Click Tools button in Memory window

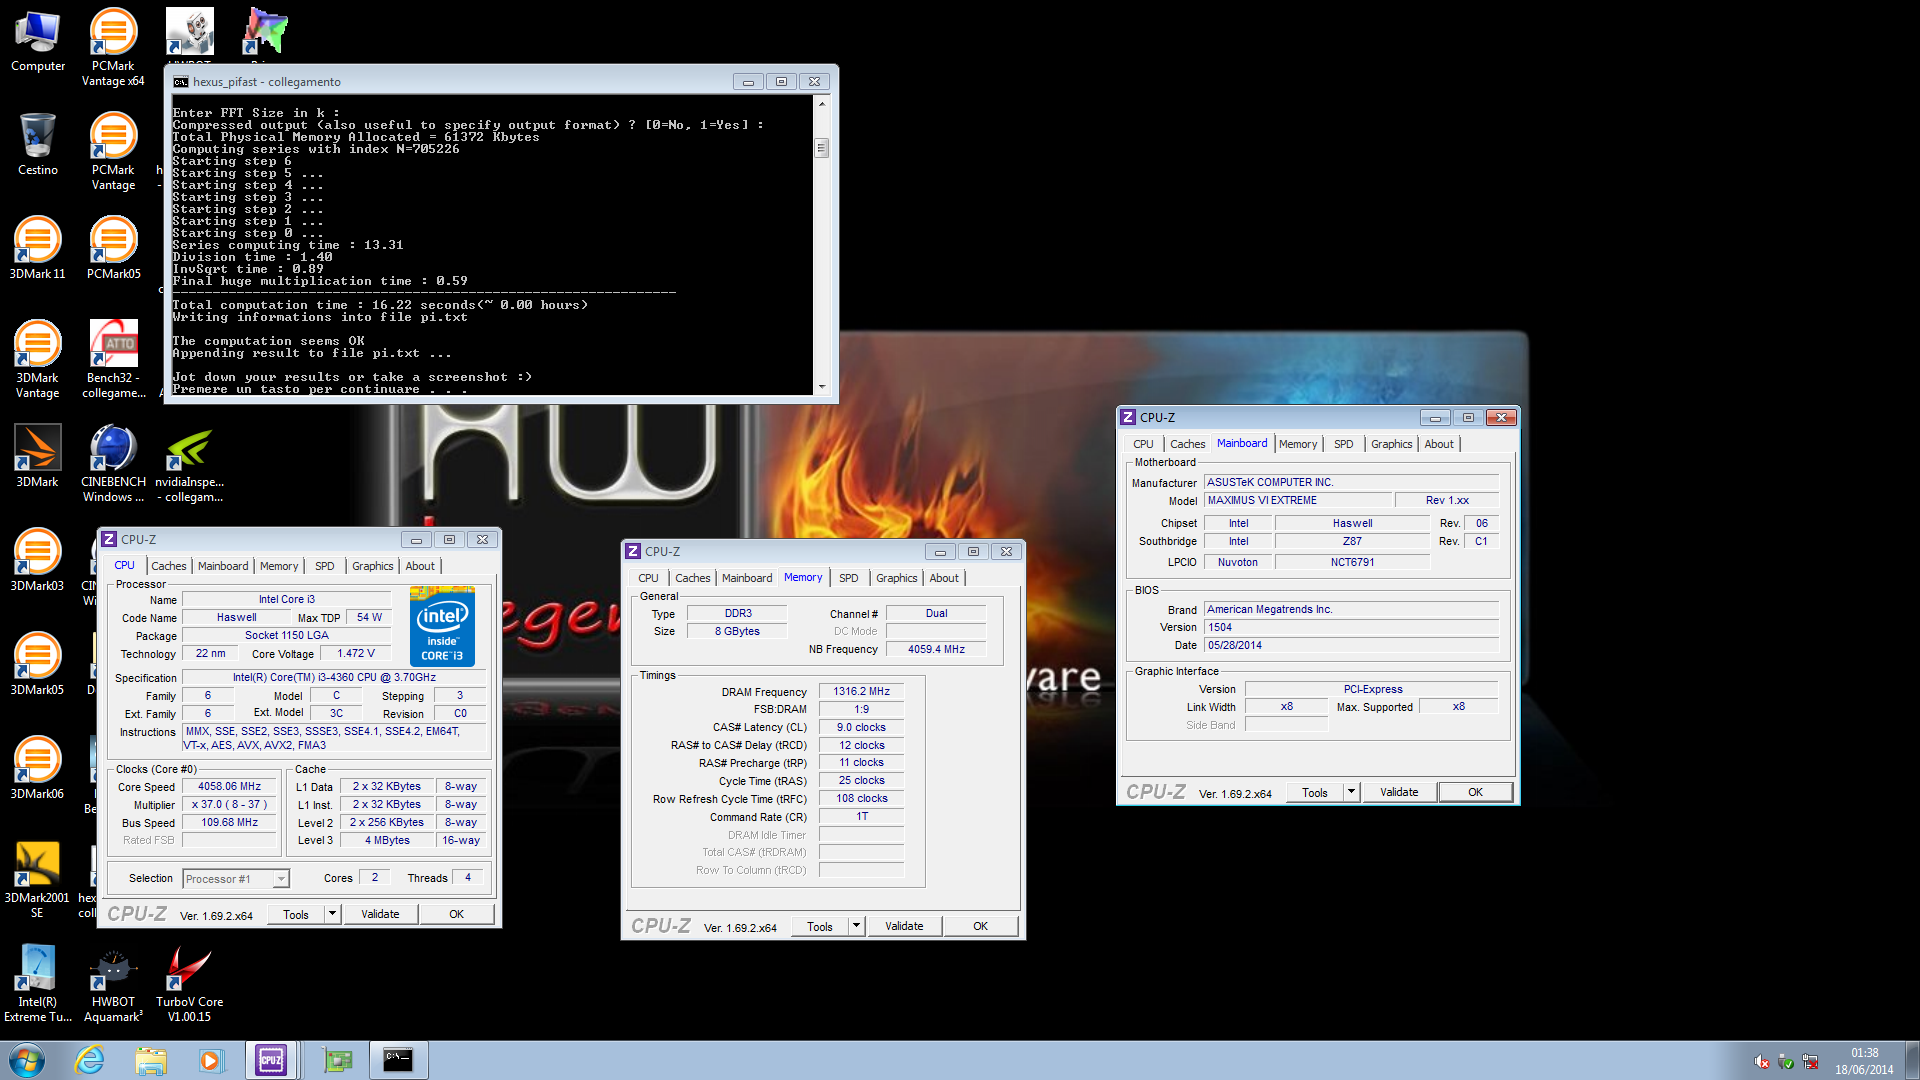(820, 926)
